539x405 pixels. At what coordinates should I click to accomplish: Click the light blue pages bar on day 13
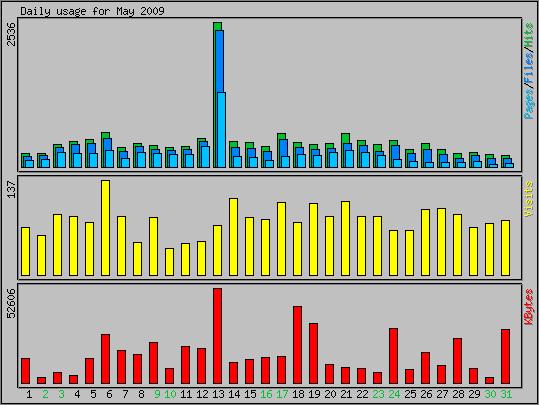point(221,130)
